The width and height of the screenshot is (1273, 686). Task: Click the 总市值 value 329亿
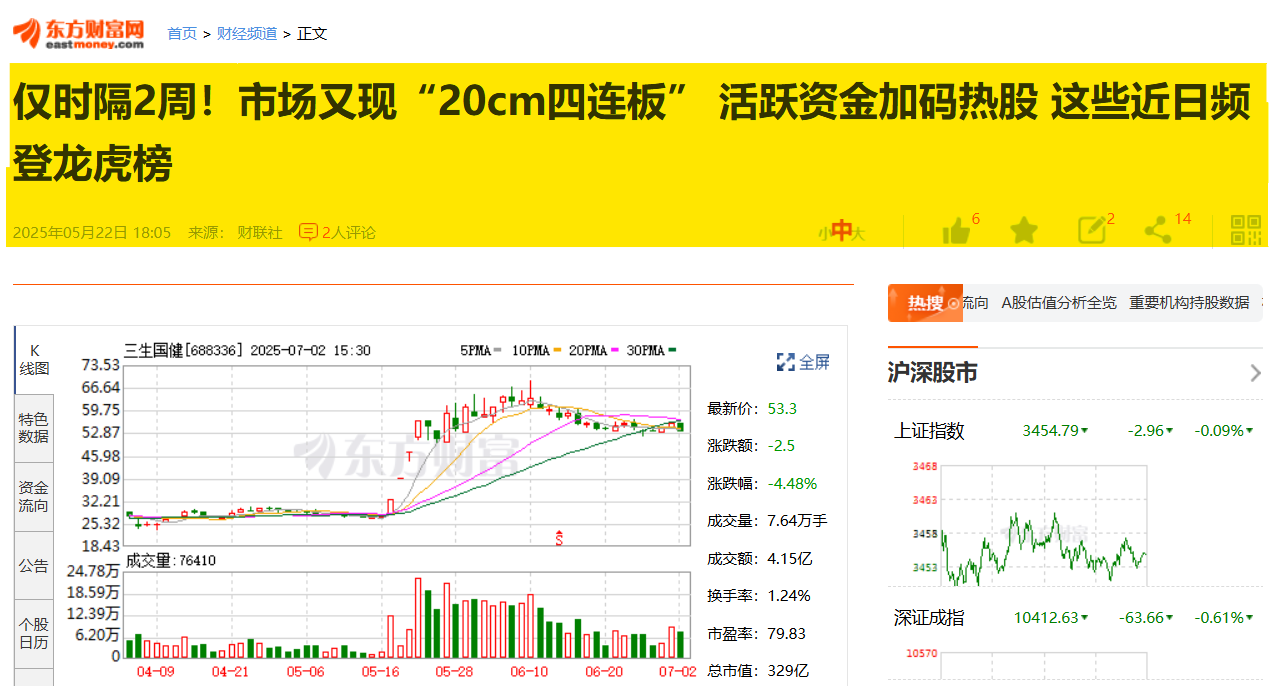[x=788, y=671]
